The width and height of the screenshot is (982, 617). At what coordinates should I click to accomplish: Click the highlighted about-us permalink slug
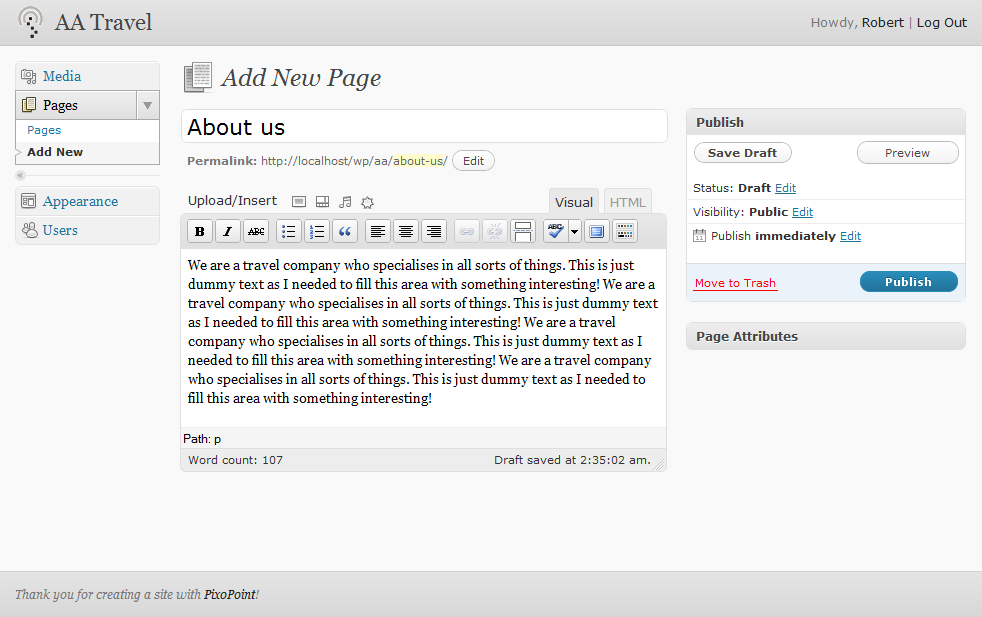[418, 161]
